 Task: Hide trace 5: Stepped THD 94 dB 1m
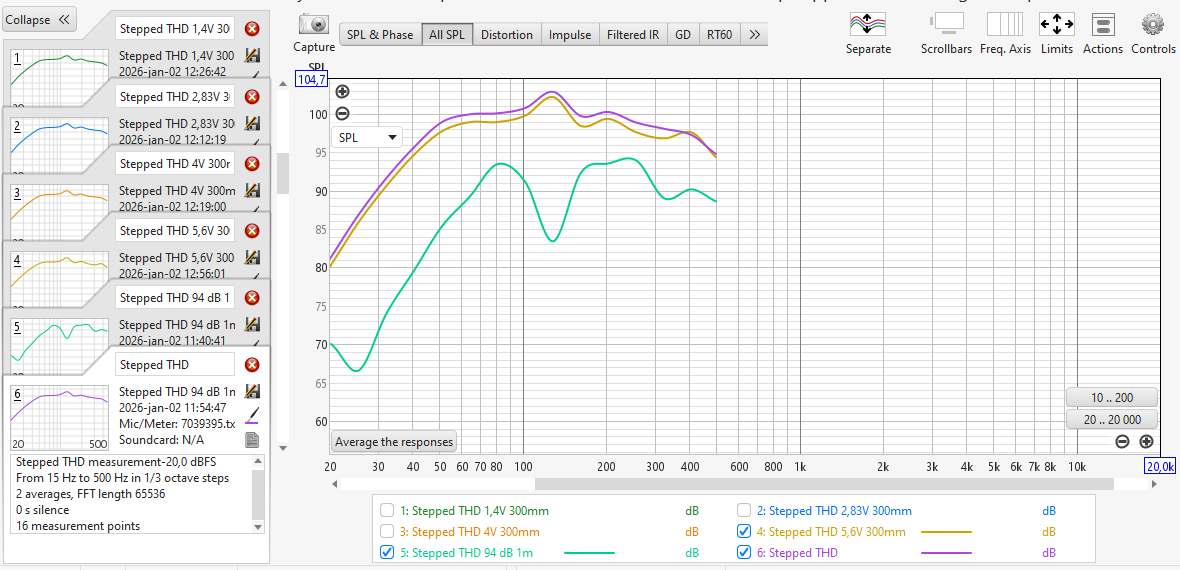[x=387, y=552]
